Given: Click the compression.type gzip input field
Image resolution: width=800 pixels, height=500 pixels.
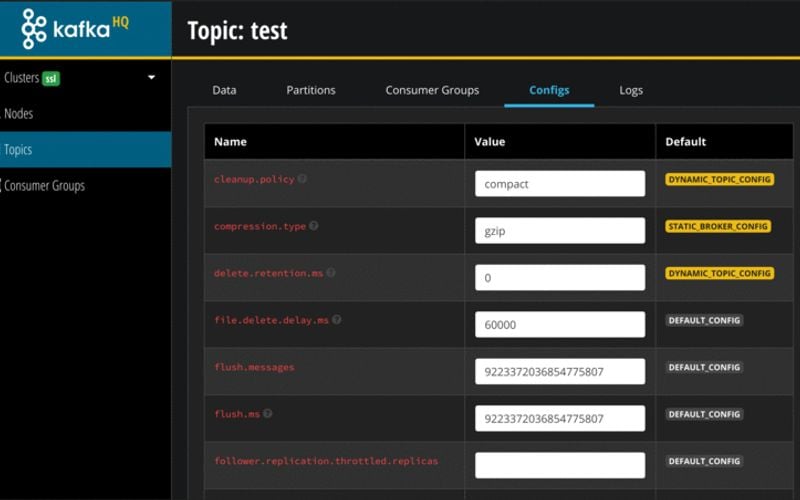Looking at the screenshot, I should (560, 231).
